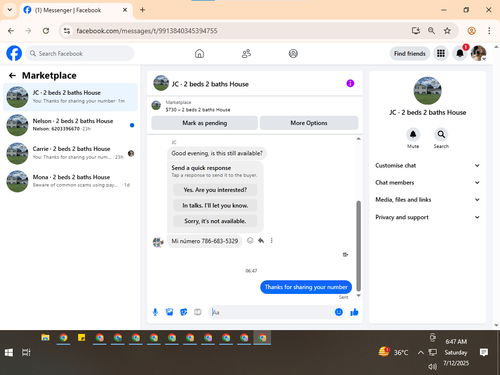
Task: Open the Groups icon in top navigation
Action: click(x=293, y=53)
